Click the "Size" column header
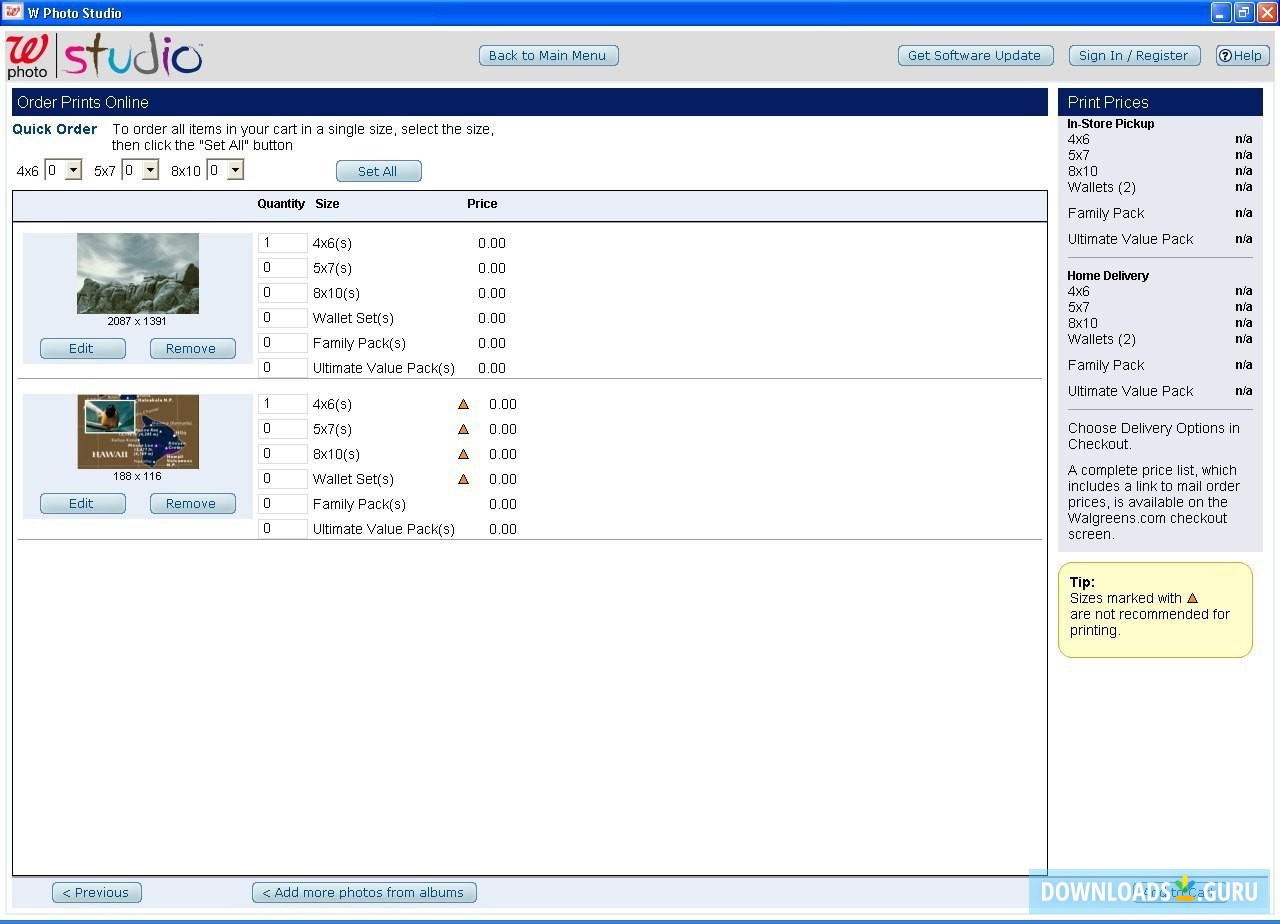Screen dimensions: 1280x924 (x=327, y=204)
